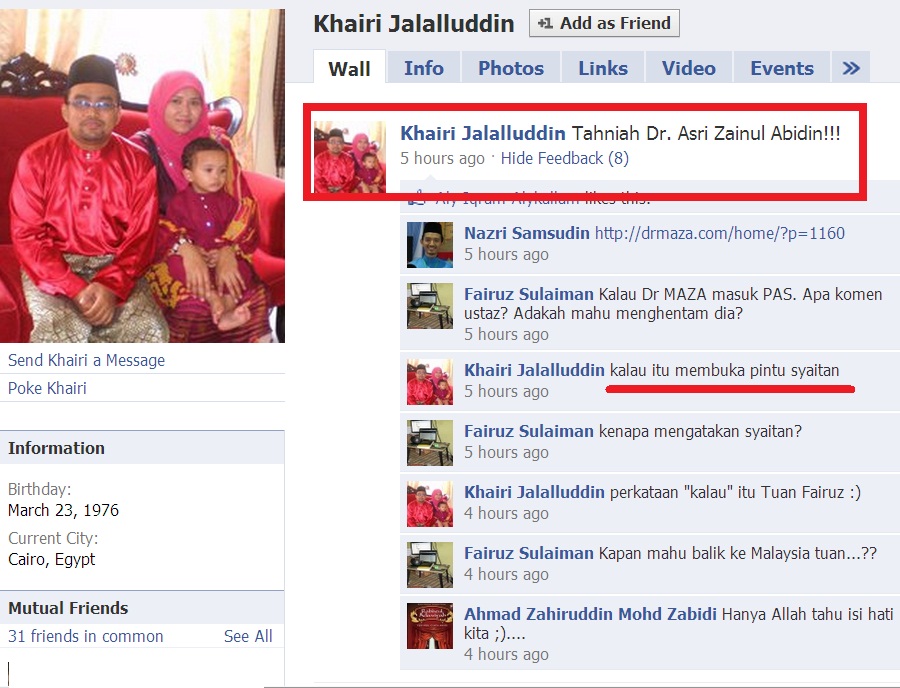The width and height of the screenshot is (900, 688).
Task: Click Fairuz Sulaiman's avatar on PAS comment
Action: coord(430,306)
